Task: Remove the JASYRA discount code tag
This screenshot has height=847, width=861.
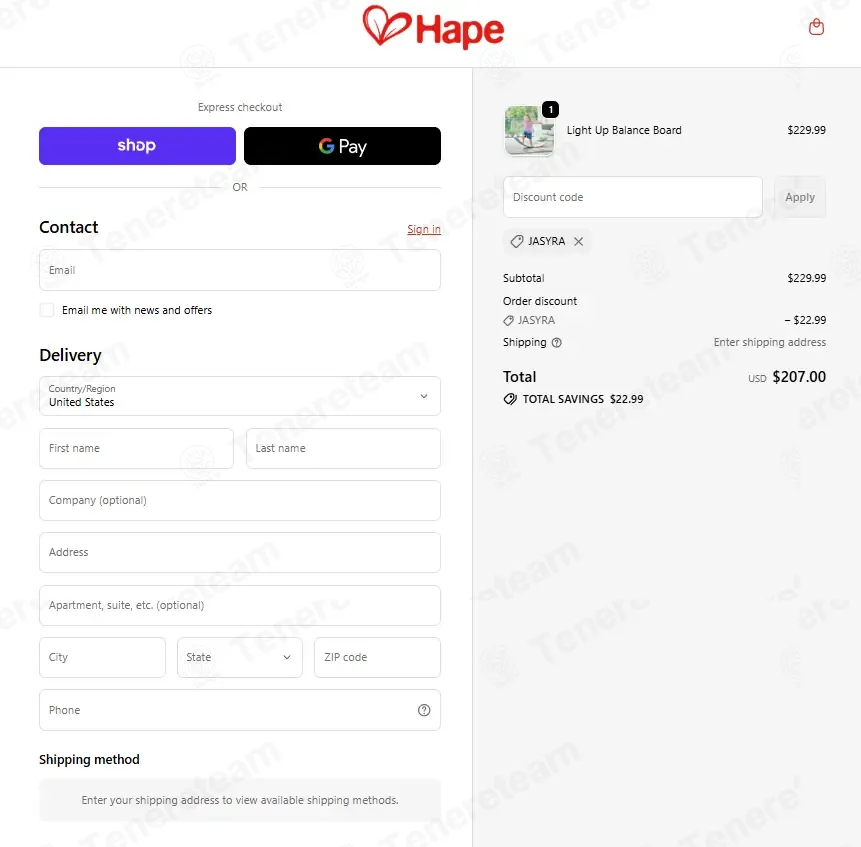Action: 579,242
